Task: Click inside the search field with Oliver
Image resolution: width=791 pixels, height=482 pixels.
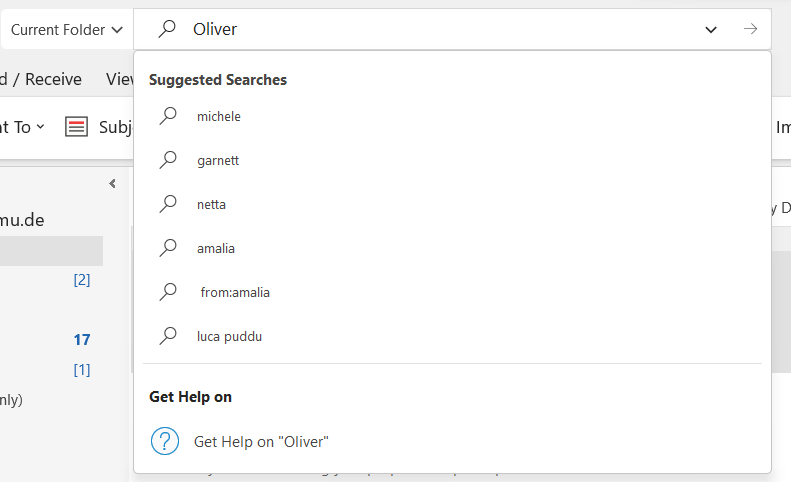Action: tap(444, 29)
